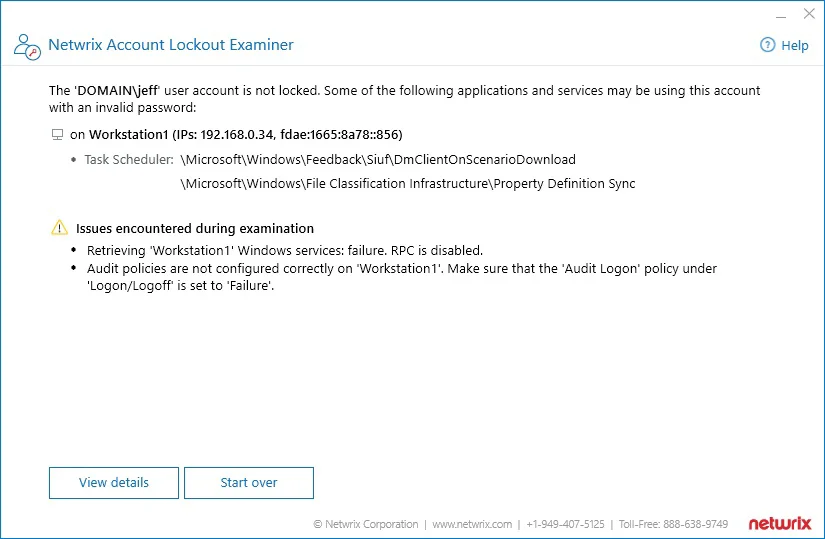
Task: Select the Property Definition Sync task path
Action: (x=408, y=184)
